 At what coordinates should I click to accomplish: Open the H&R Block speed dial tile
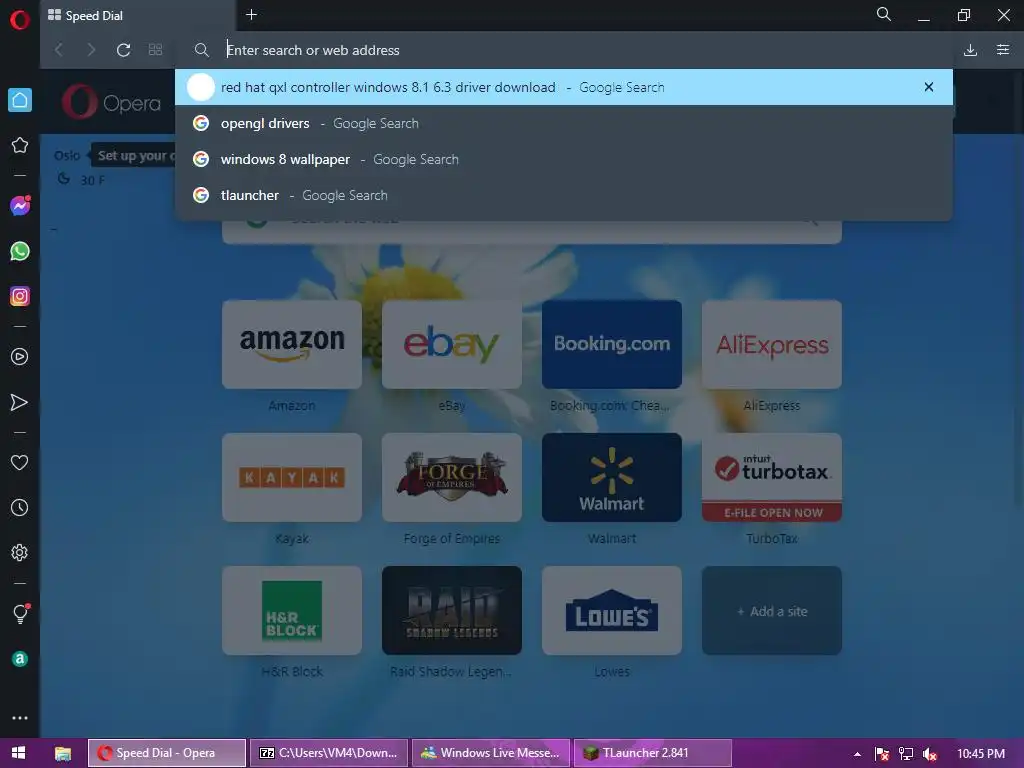292,611
